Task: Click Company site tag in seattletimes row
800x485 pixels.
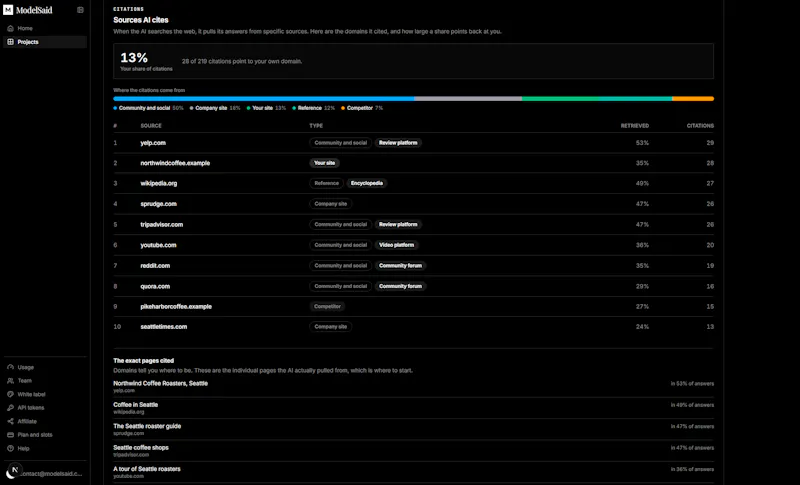Action: coord(331,327)
